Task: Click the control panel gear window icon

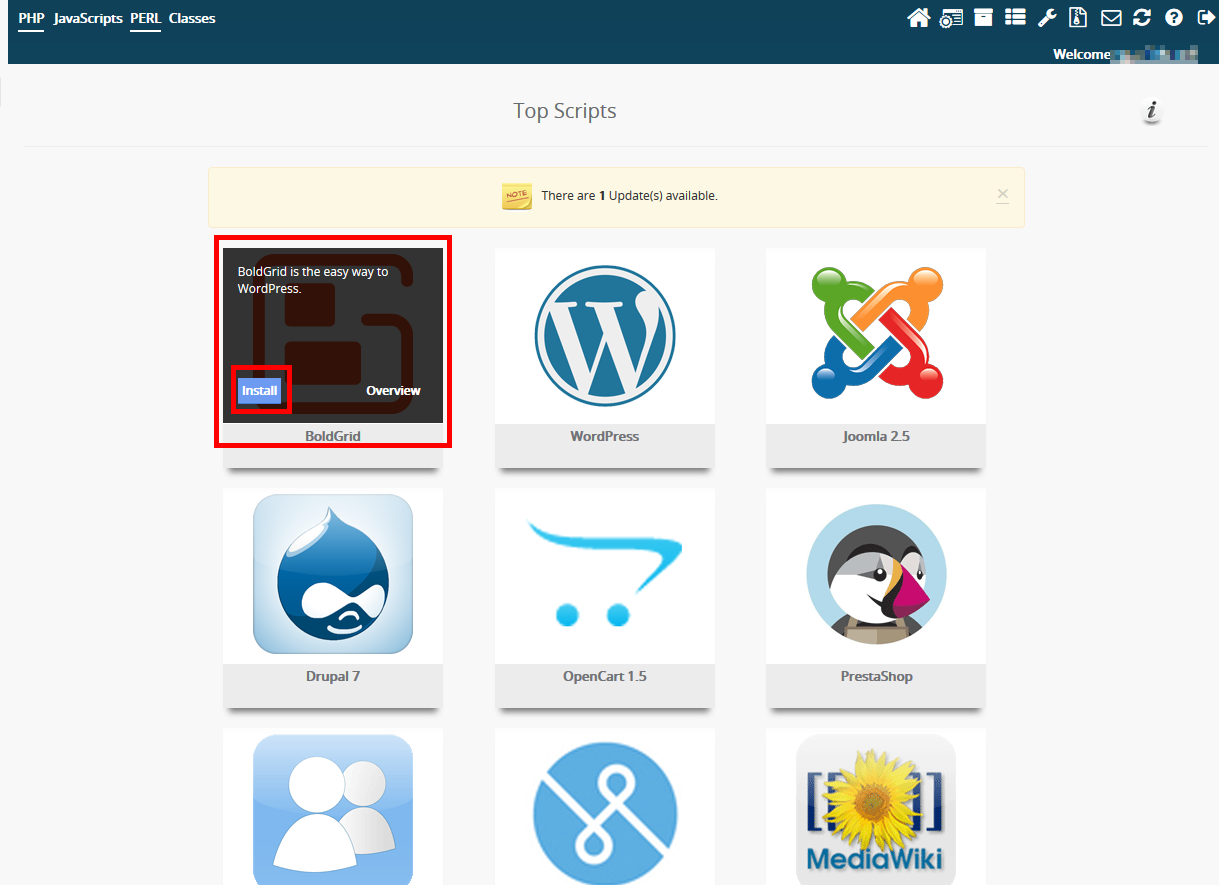Action: (x=951, y=18)
